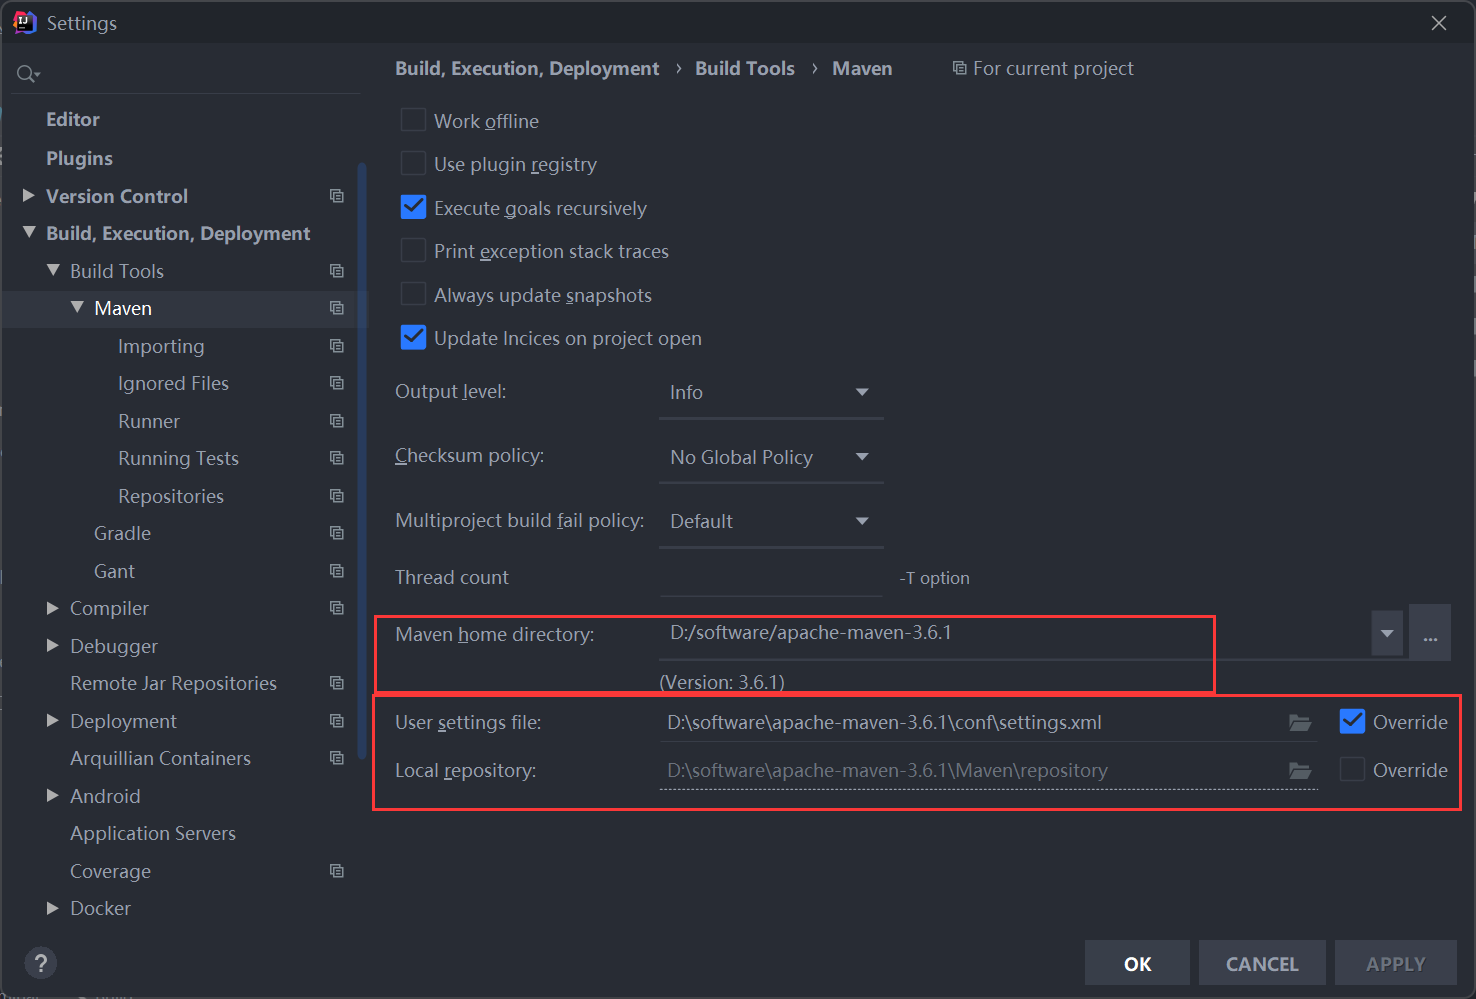This screenshot has width=1476, height=999.
Task: Click project-level icon beside Maven row
Action: click(x=337, y=308)
